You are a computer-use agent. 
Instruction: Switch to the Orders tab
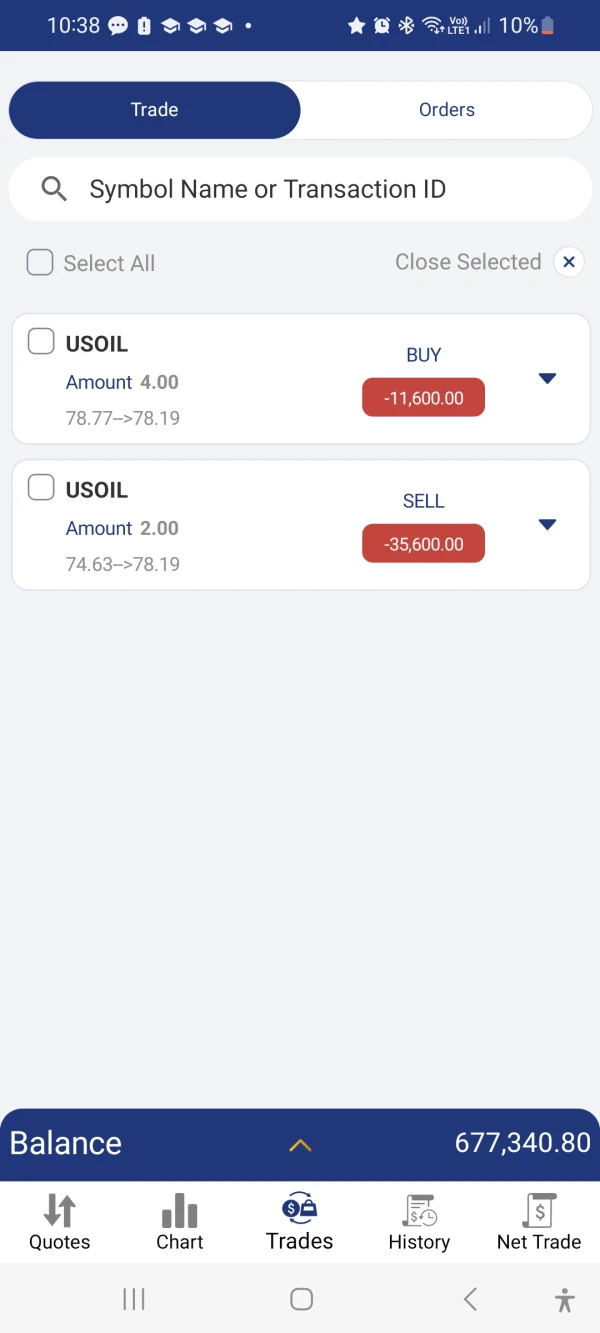(446, 110)
